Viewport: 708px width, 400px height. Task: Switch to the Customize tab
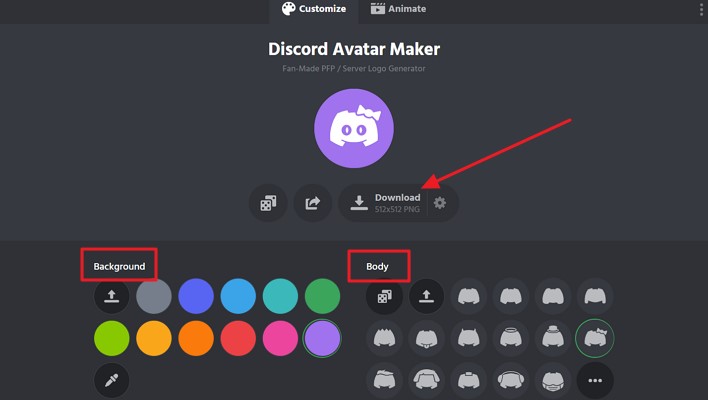click(314, 9)
